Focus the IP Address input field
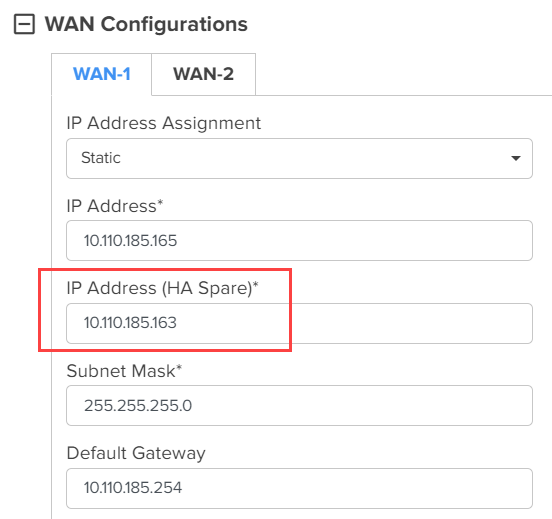The width and height of the screenshot is (552, 519). point(299,240)
